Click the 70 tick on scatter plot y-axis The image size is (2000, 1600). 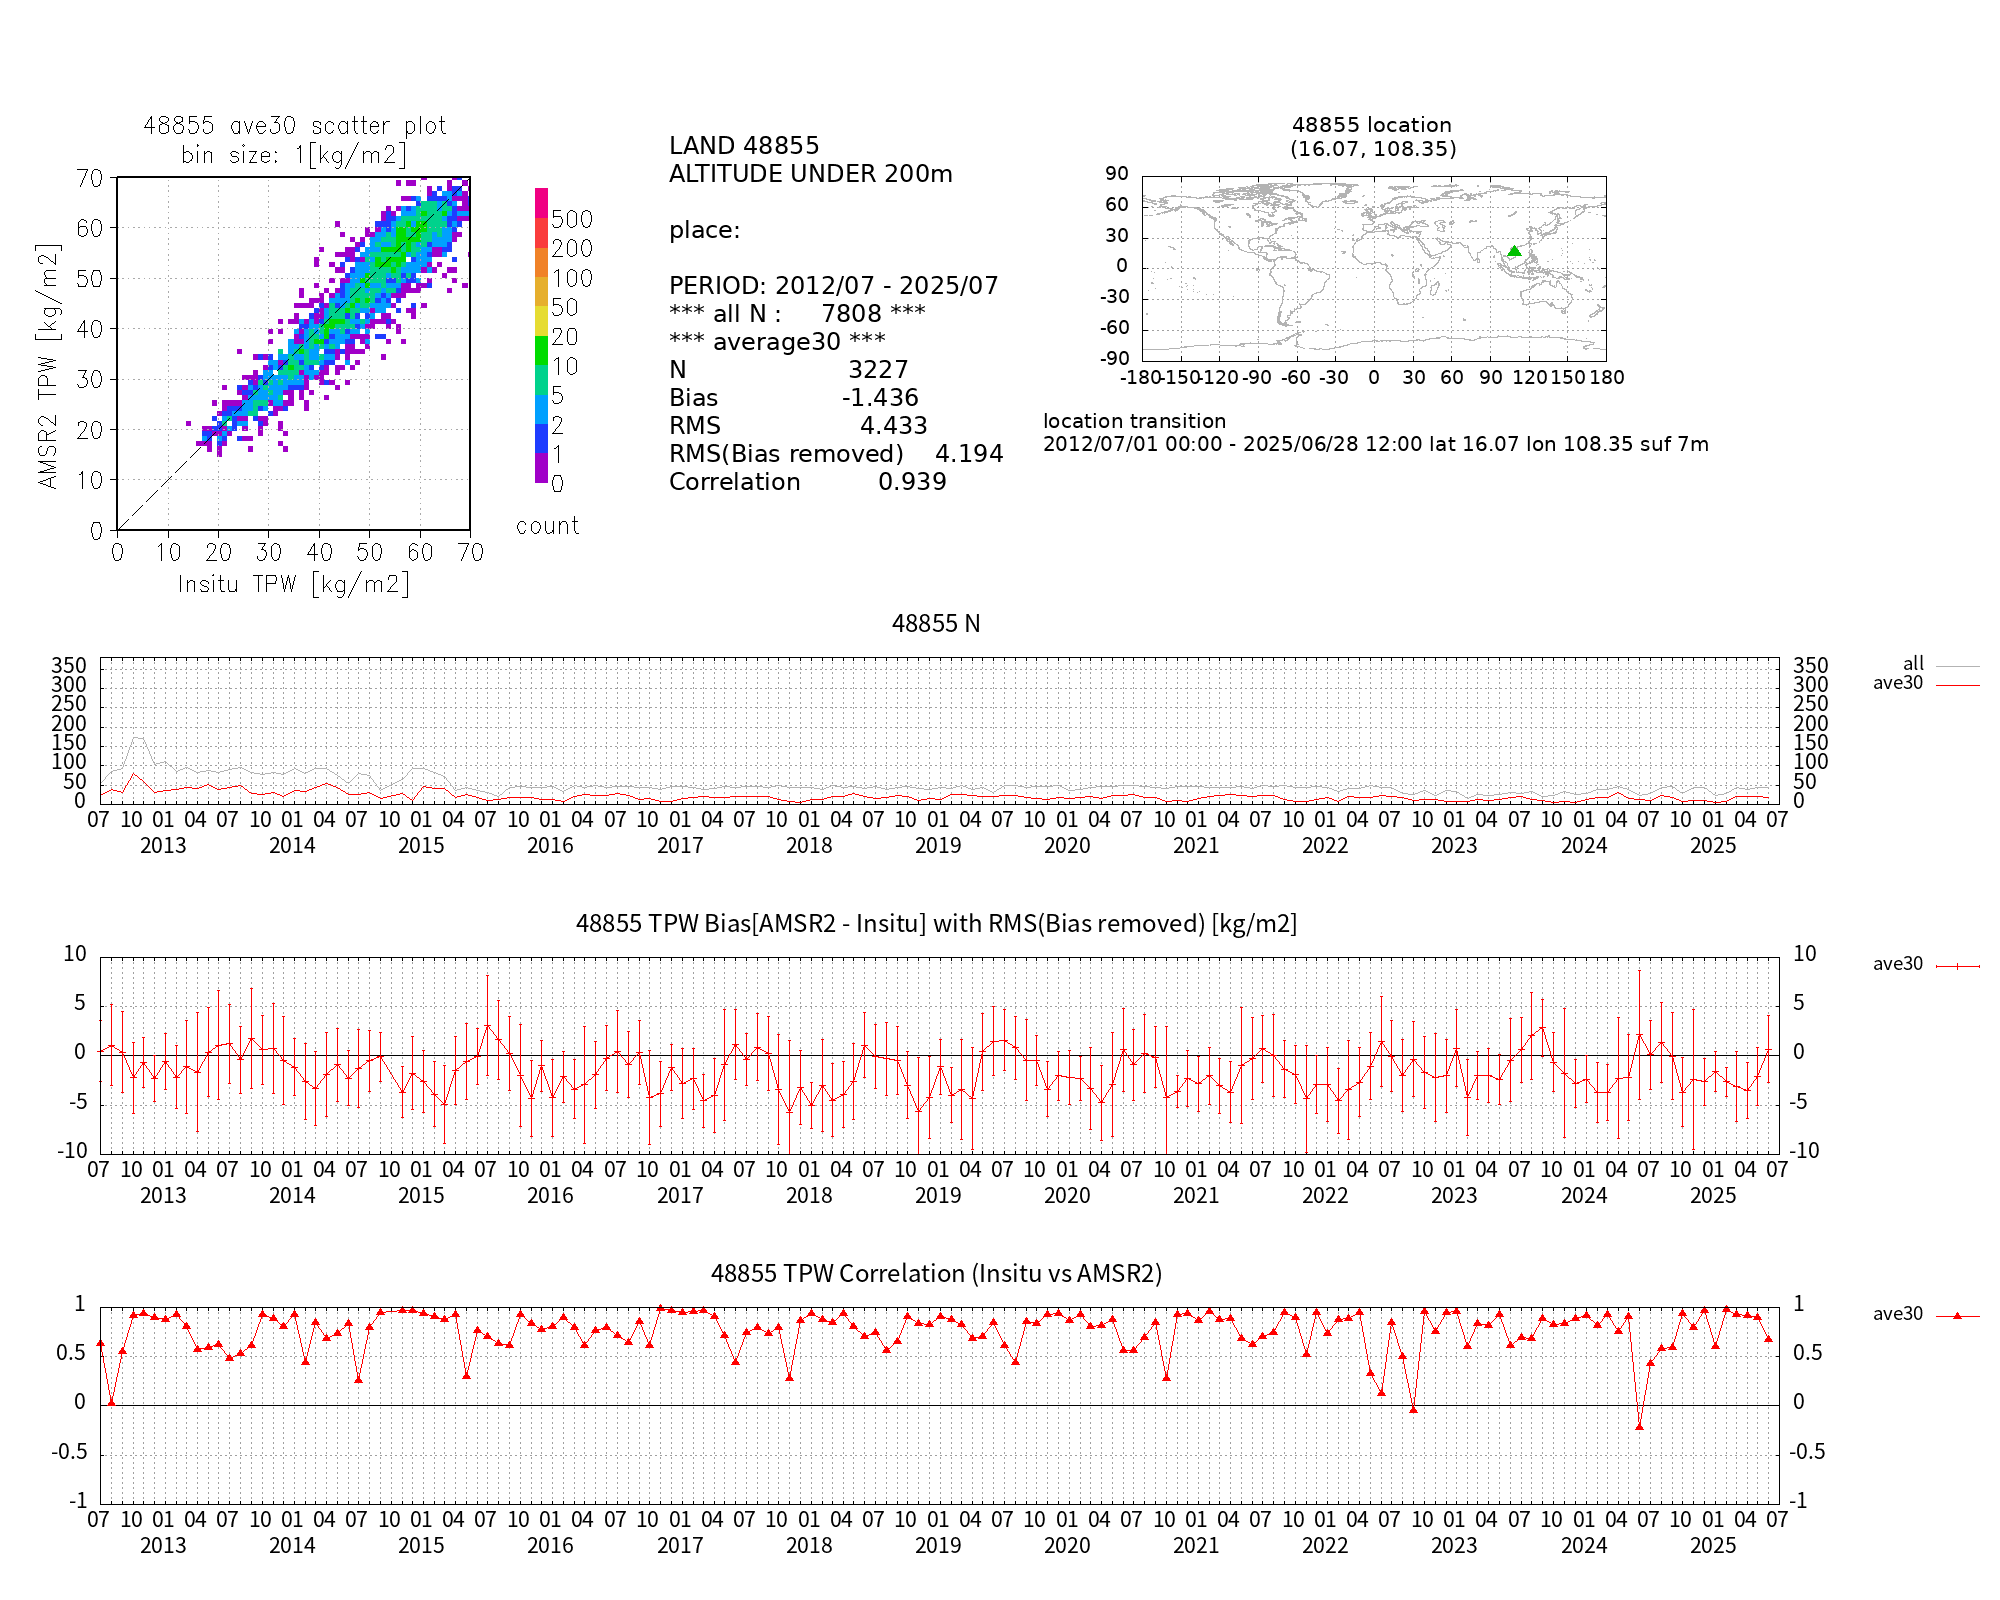click(x=90, y=179)
